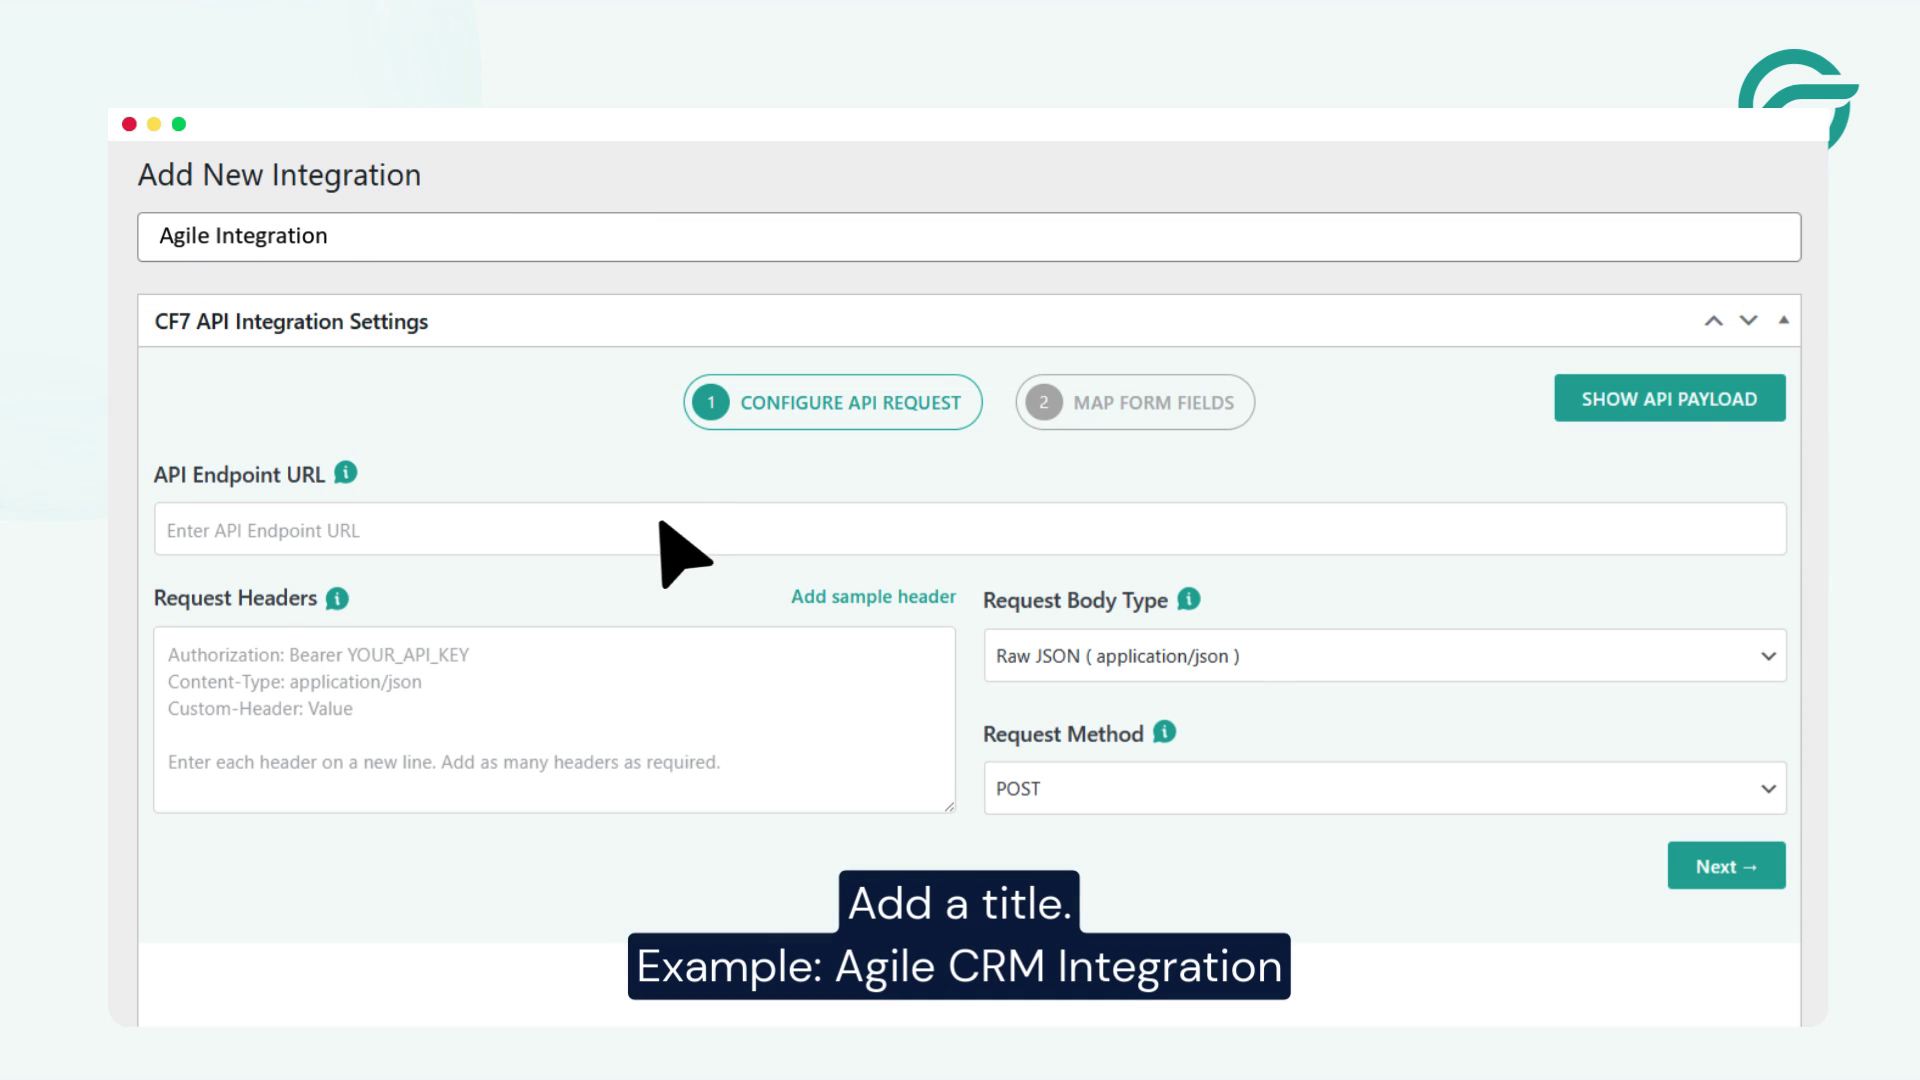The height and width of the screenshot is (1080, 1920).
Task: Move the CF7 settings panel down
Action: pos(1748,320)
